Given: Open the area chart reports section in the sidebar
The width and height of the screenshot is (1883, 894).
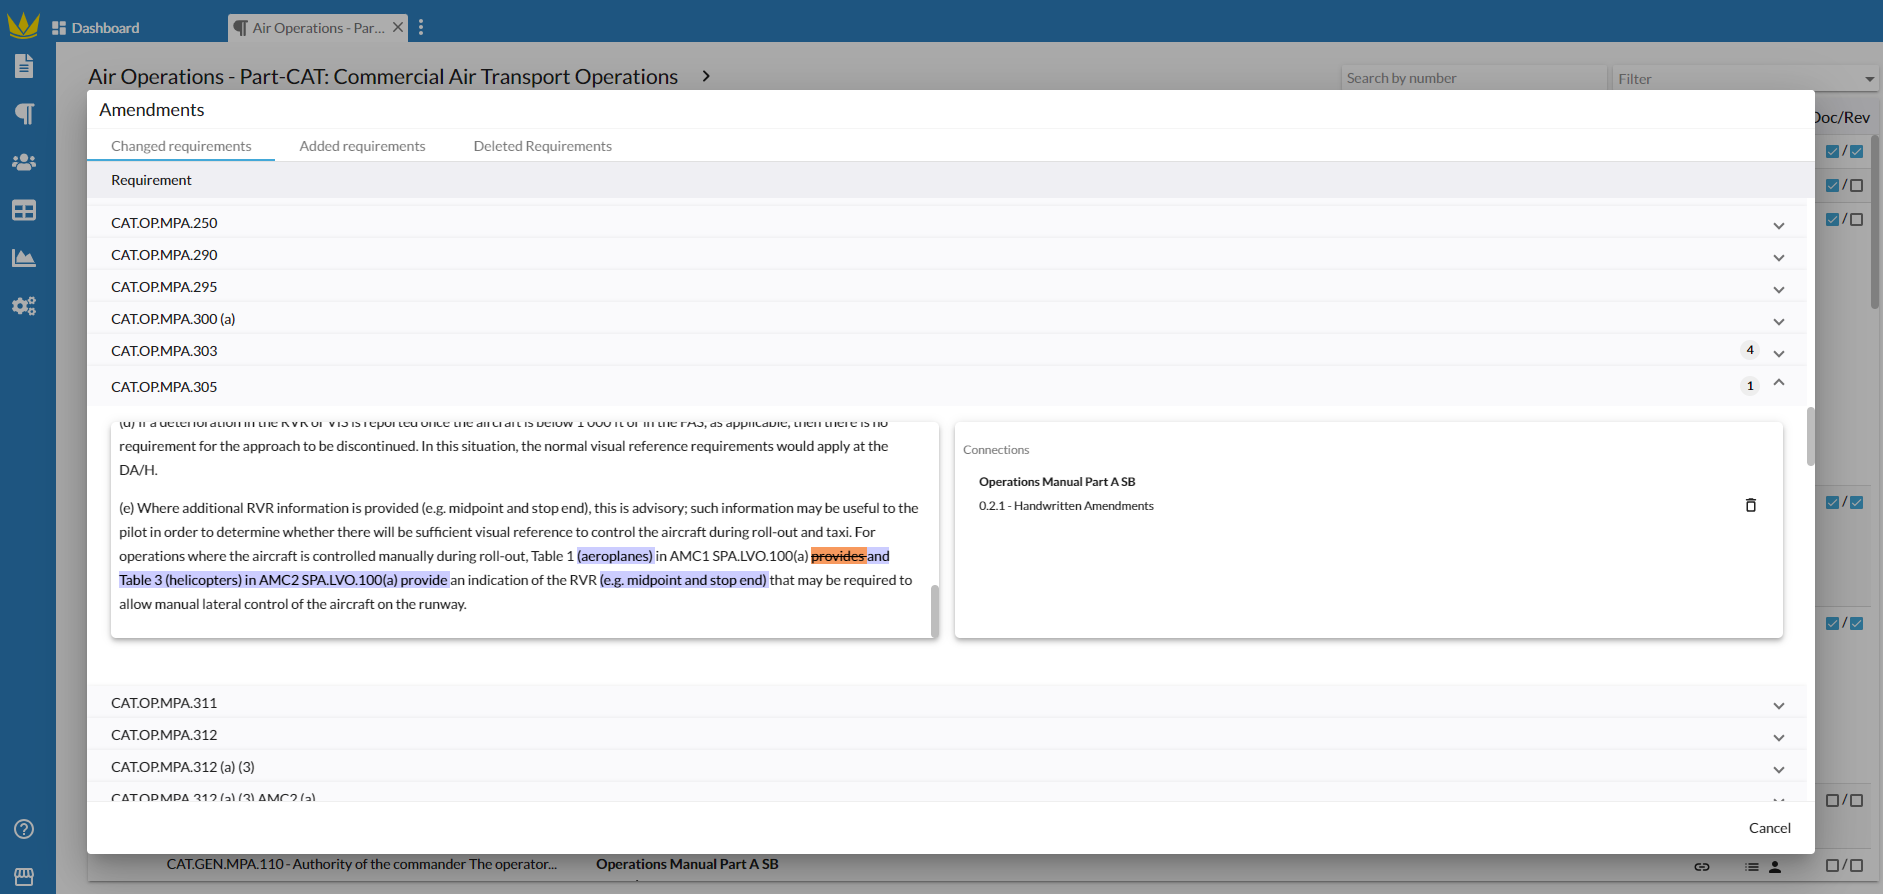Looking at the screenshot, I should pos(24,258).
